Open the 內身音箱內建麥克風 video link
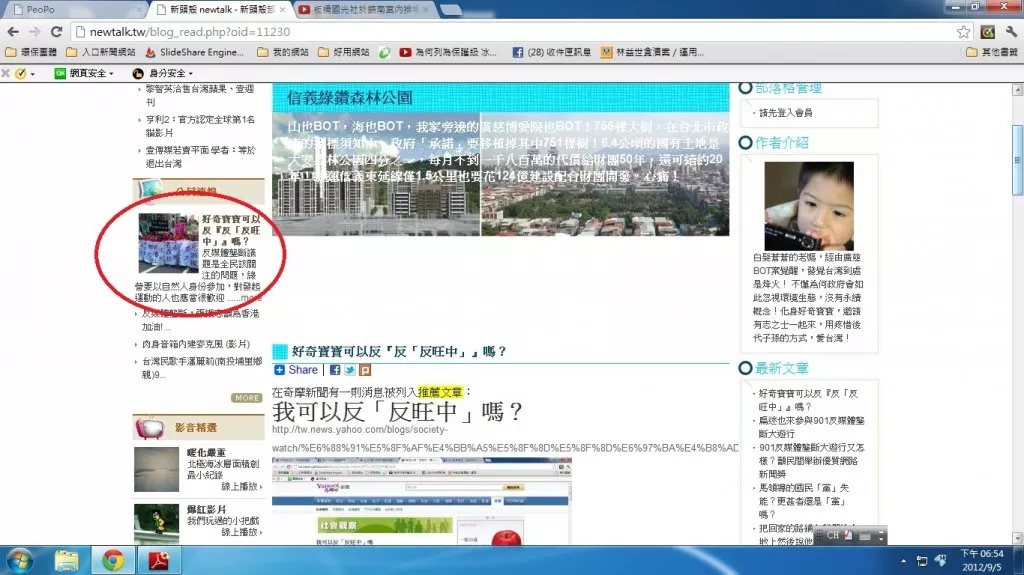1024x575 pixels. (196, 344)
